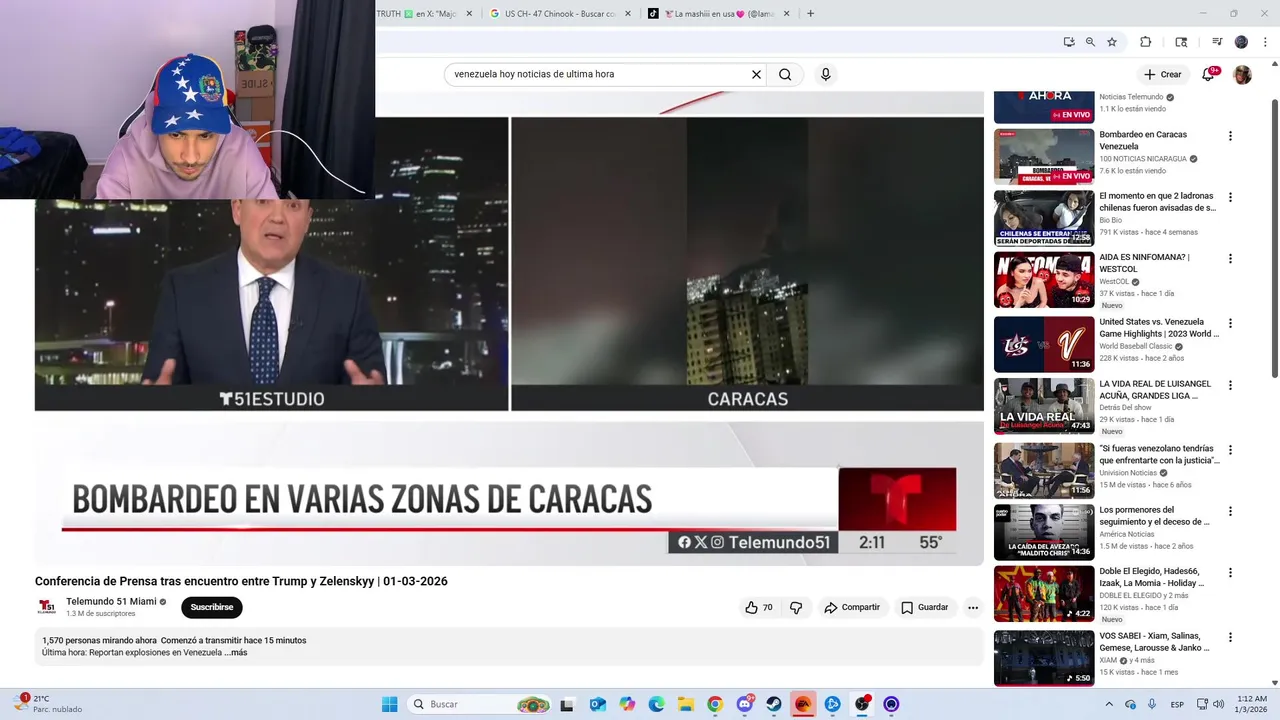The height and width of the screenshot is (720, 1280).
Task: Start voice search with the microphone icon
Action: tap(825, 74)
